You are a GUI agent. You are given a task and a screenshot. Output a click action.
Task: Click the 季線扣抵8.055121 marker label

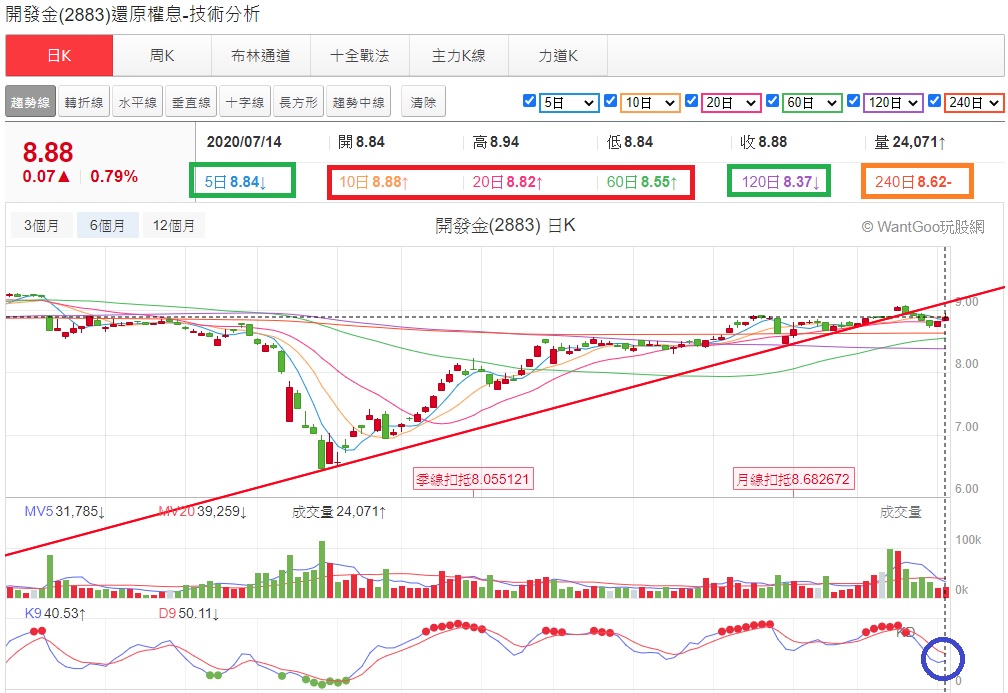click(x=473, y=479)
